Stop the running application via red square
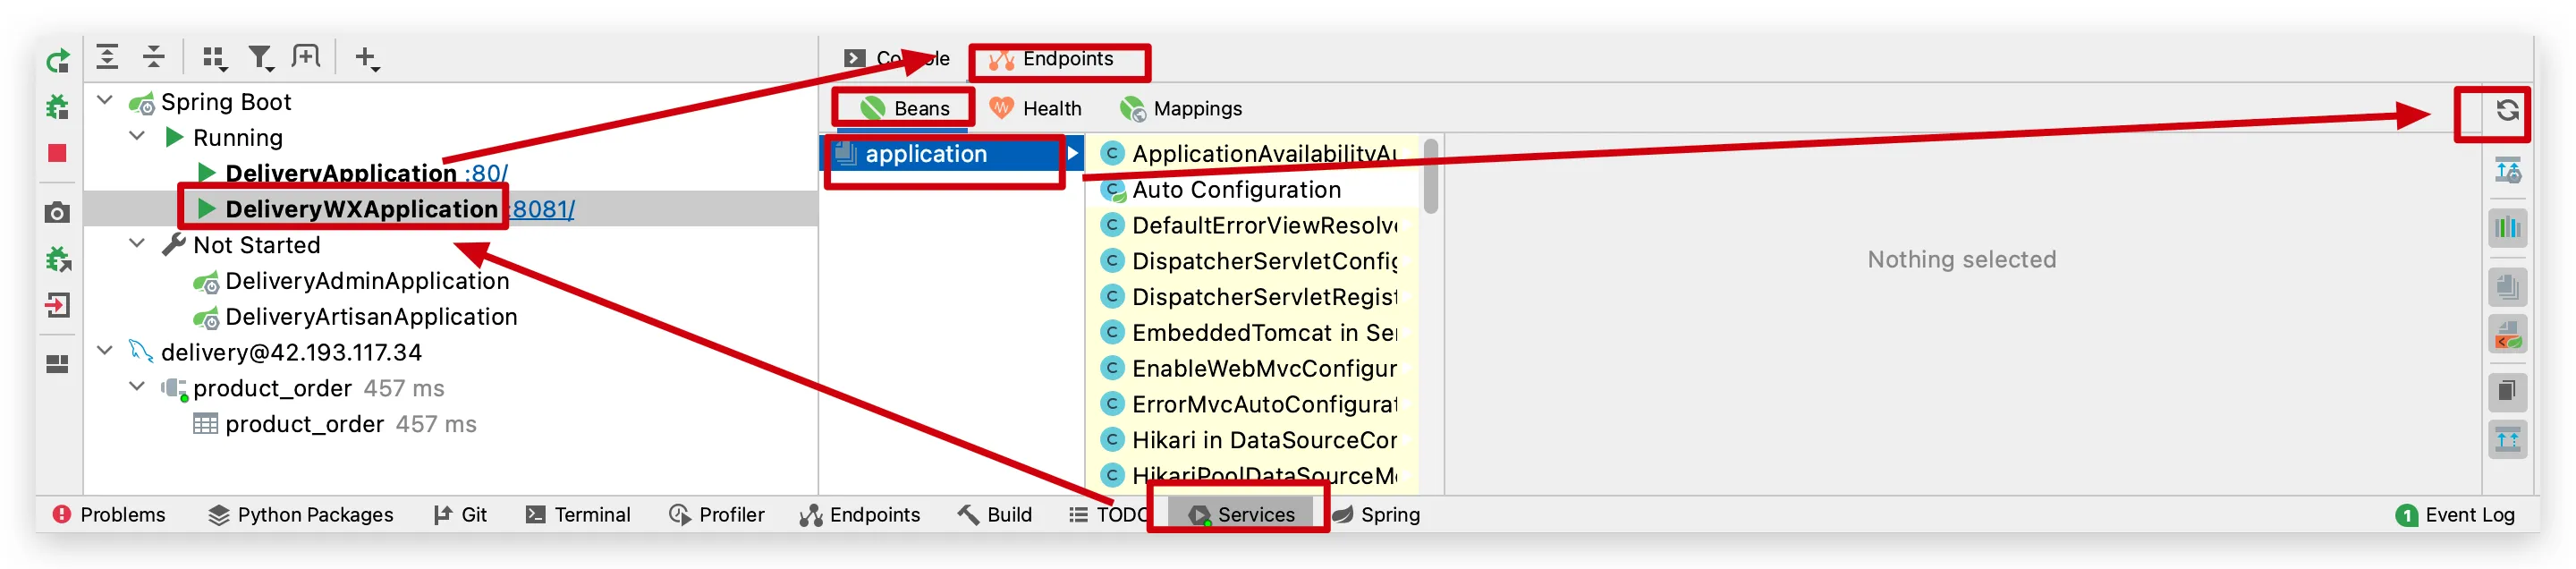The image size is (2576, 569). [57, 153]
